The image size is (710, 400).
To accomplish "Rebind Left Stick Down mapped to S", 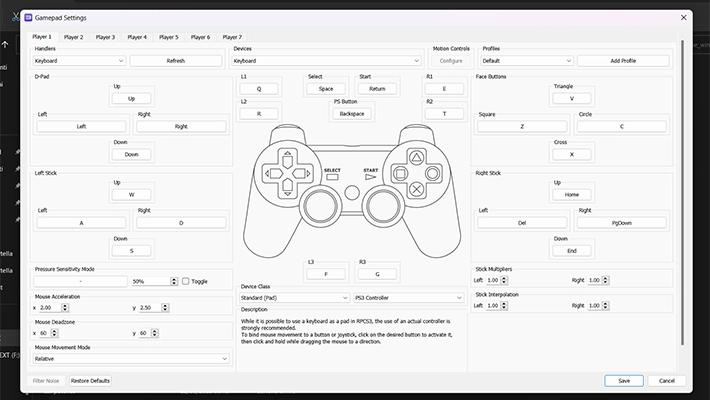I will pyautogui.click(x=131, y=251).
